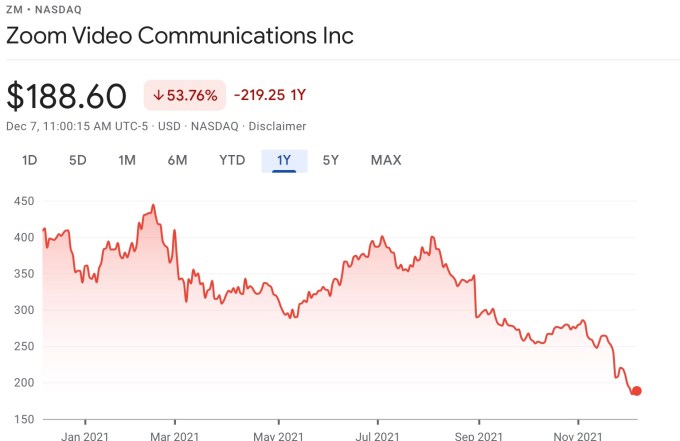This screenshot has height=441, width=680.
Task: Show the MAX price history
Action: pyautogui.click(x=386, y=160)
